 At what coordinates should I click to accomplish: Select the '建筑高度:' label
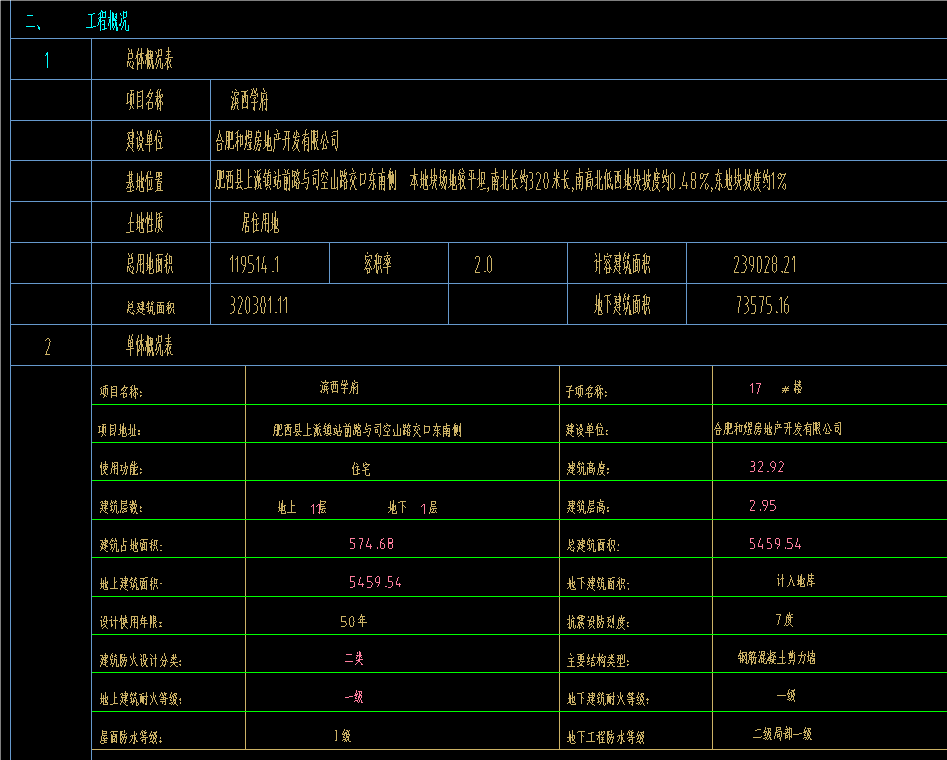coord(588,468)
